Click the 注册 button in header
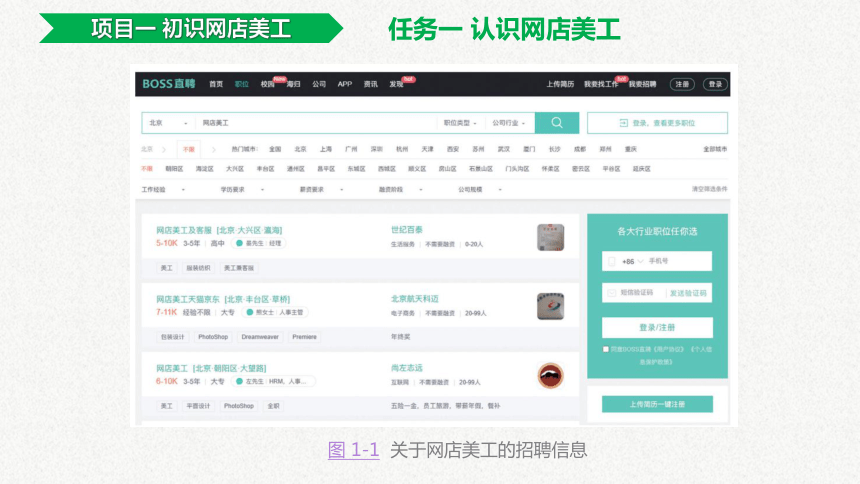 point(682,84)
